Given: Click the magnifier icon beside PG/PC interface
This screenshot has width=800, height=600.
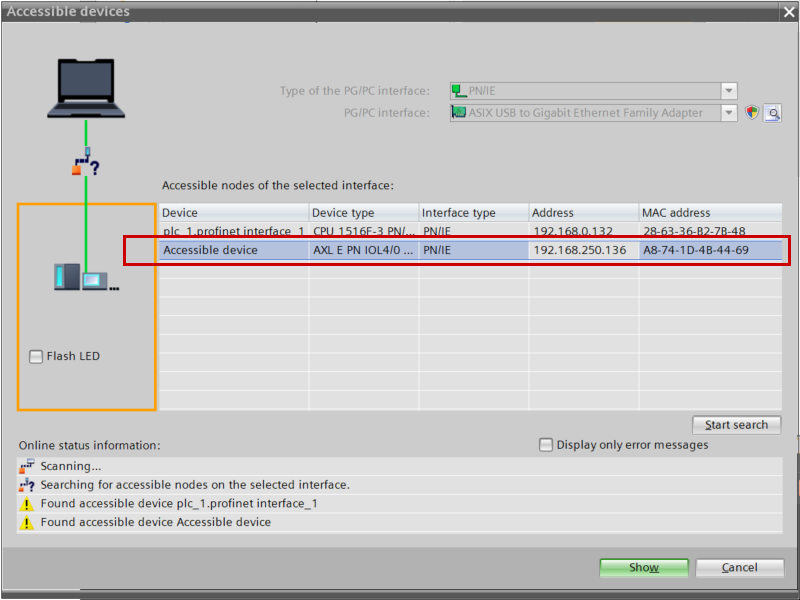Looking at the screenshot, I should tap(772, 113).
